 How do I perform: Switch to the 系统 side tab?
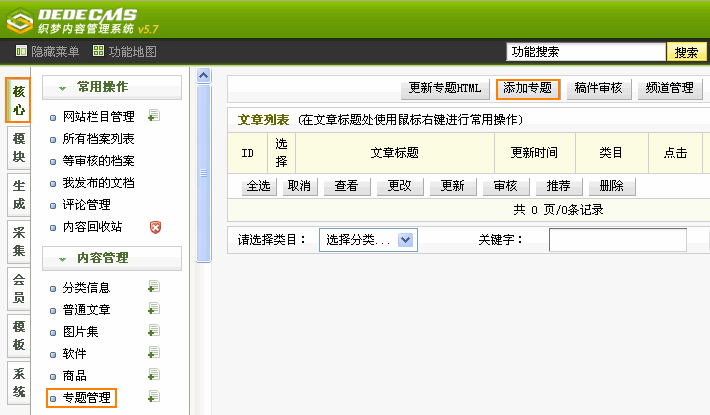click(x=18, y=381)
